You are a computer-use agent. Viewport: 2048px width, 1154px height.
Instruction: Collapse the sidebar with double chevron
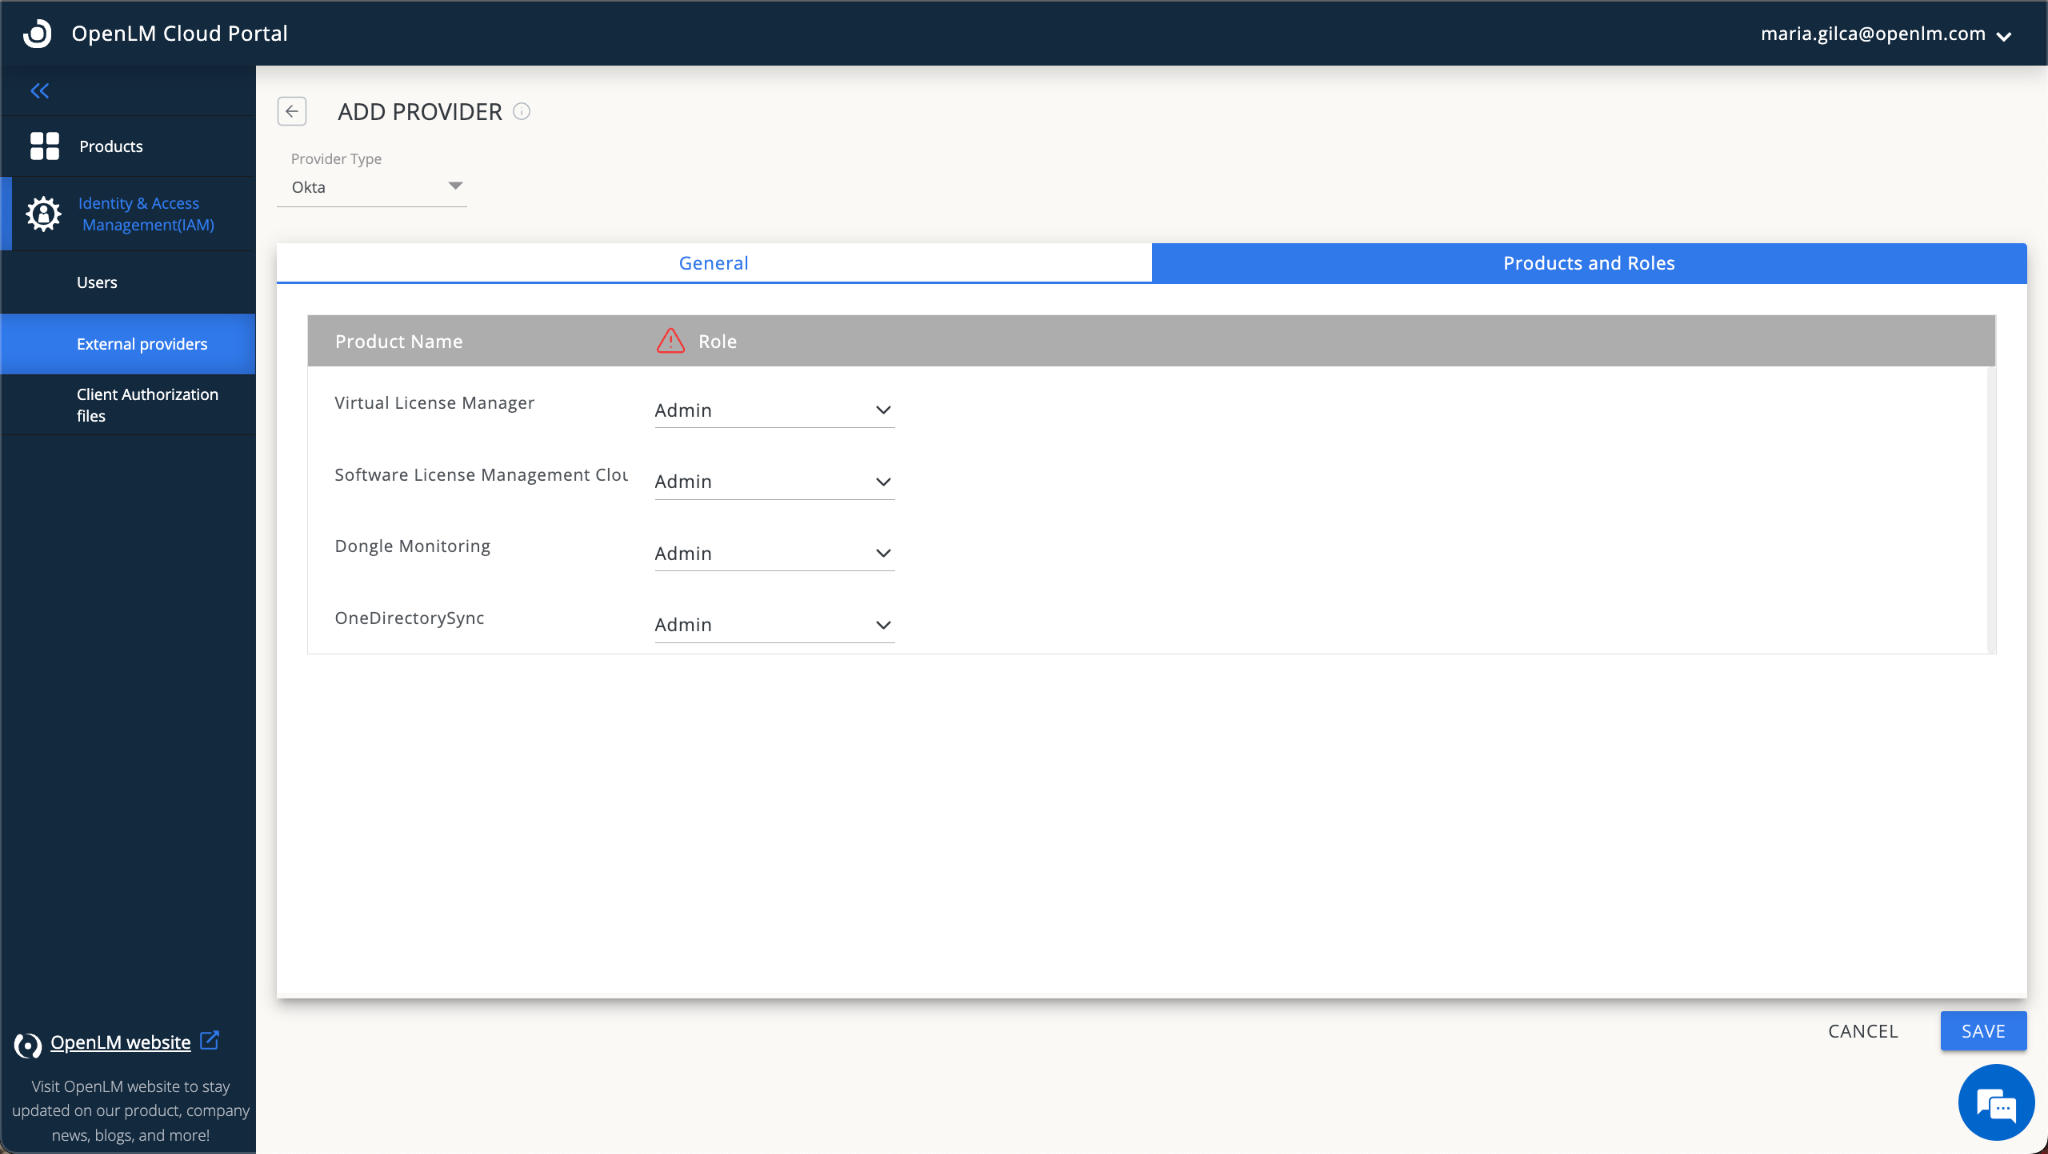click(x=40, y=91)
